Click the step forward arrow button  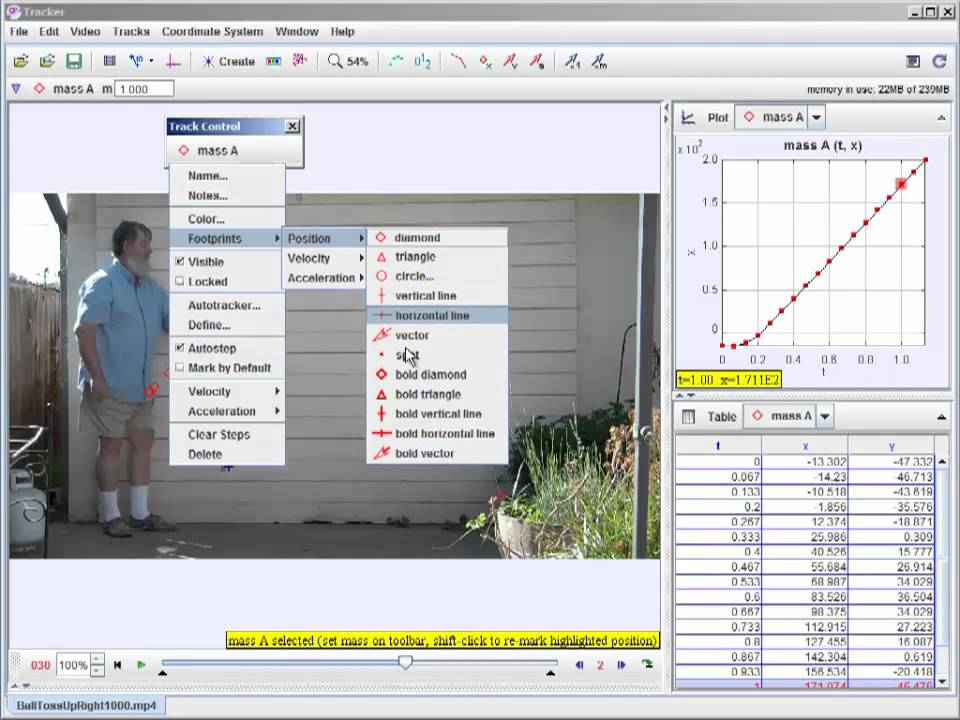pyautogui.click(x=621, y=665)
